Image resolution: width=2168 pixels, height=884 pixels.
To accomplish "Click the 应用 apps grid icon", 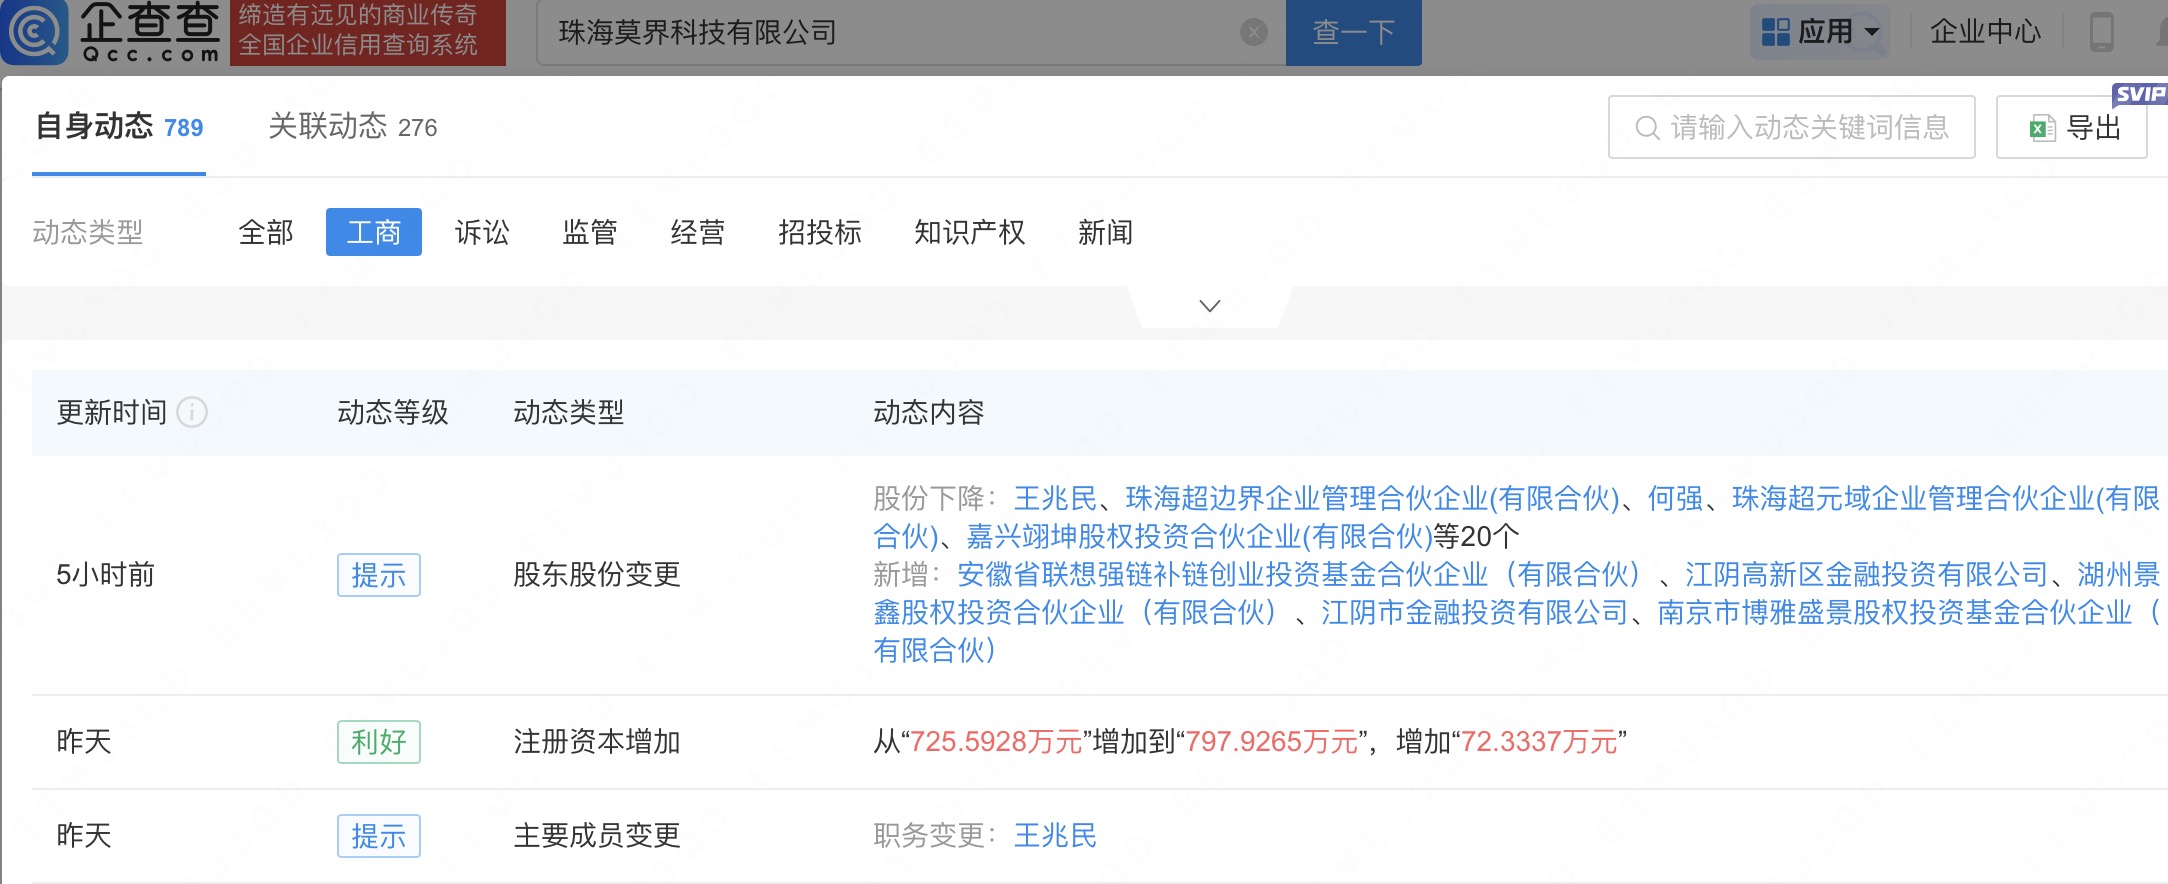I will point(1776,32).
